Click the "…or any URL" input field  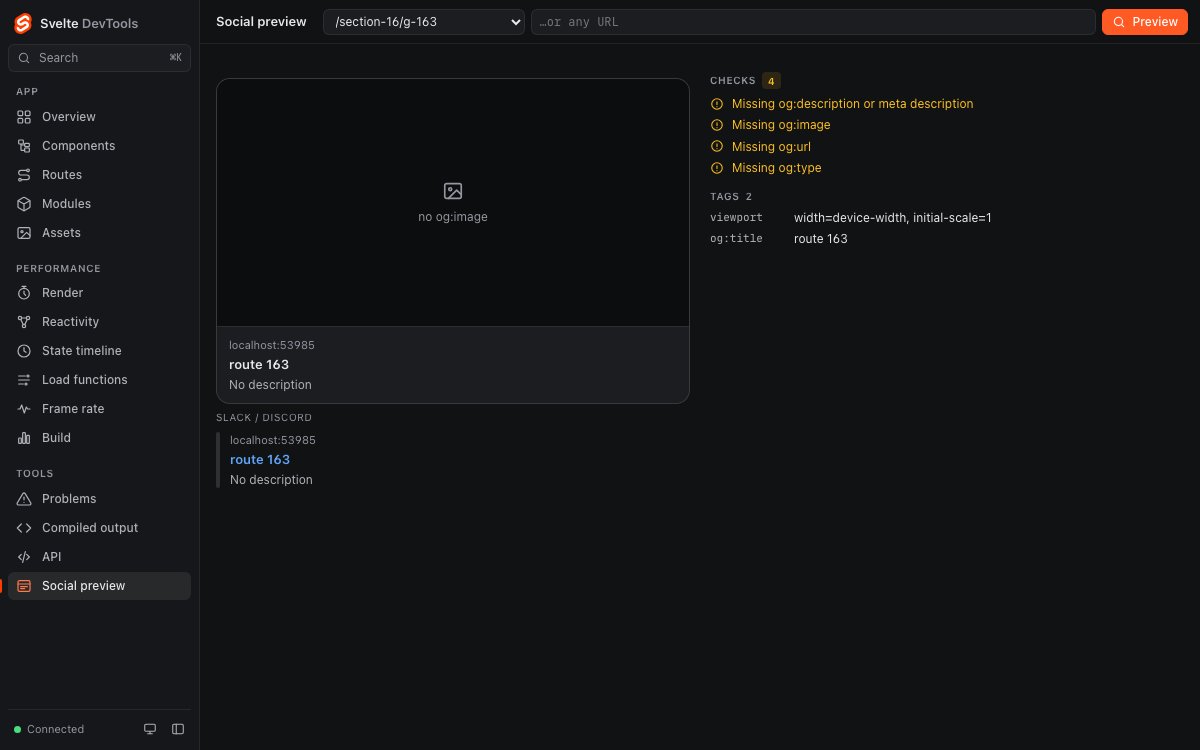coord(813,22)
